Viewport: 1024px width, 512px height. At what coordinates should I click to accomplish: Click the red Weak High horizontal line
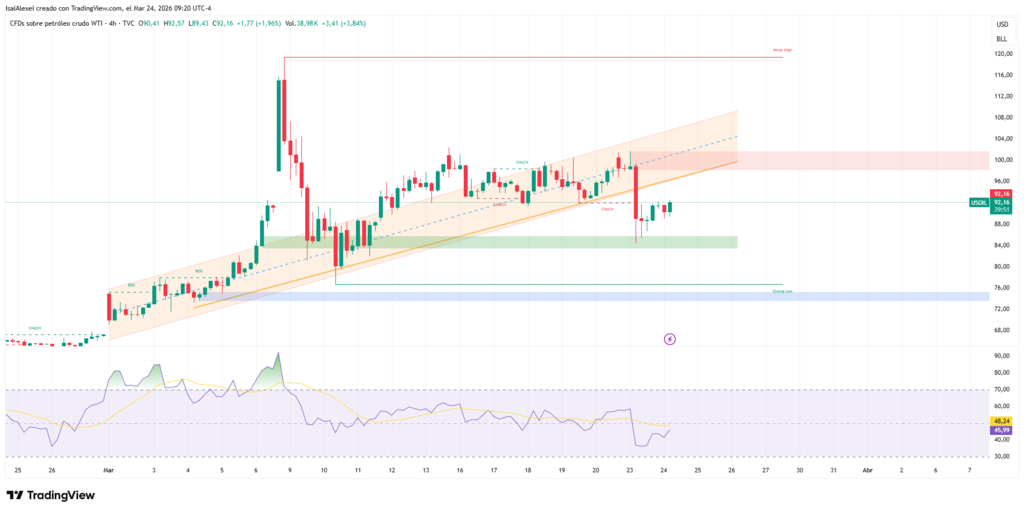[530, 57]
